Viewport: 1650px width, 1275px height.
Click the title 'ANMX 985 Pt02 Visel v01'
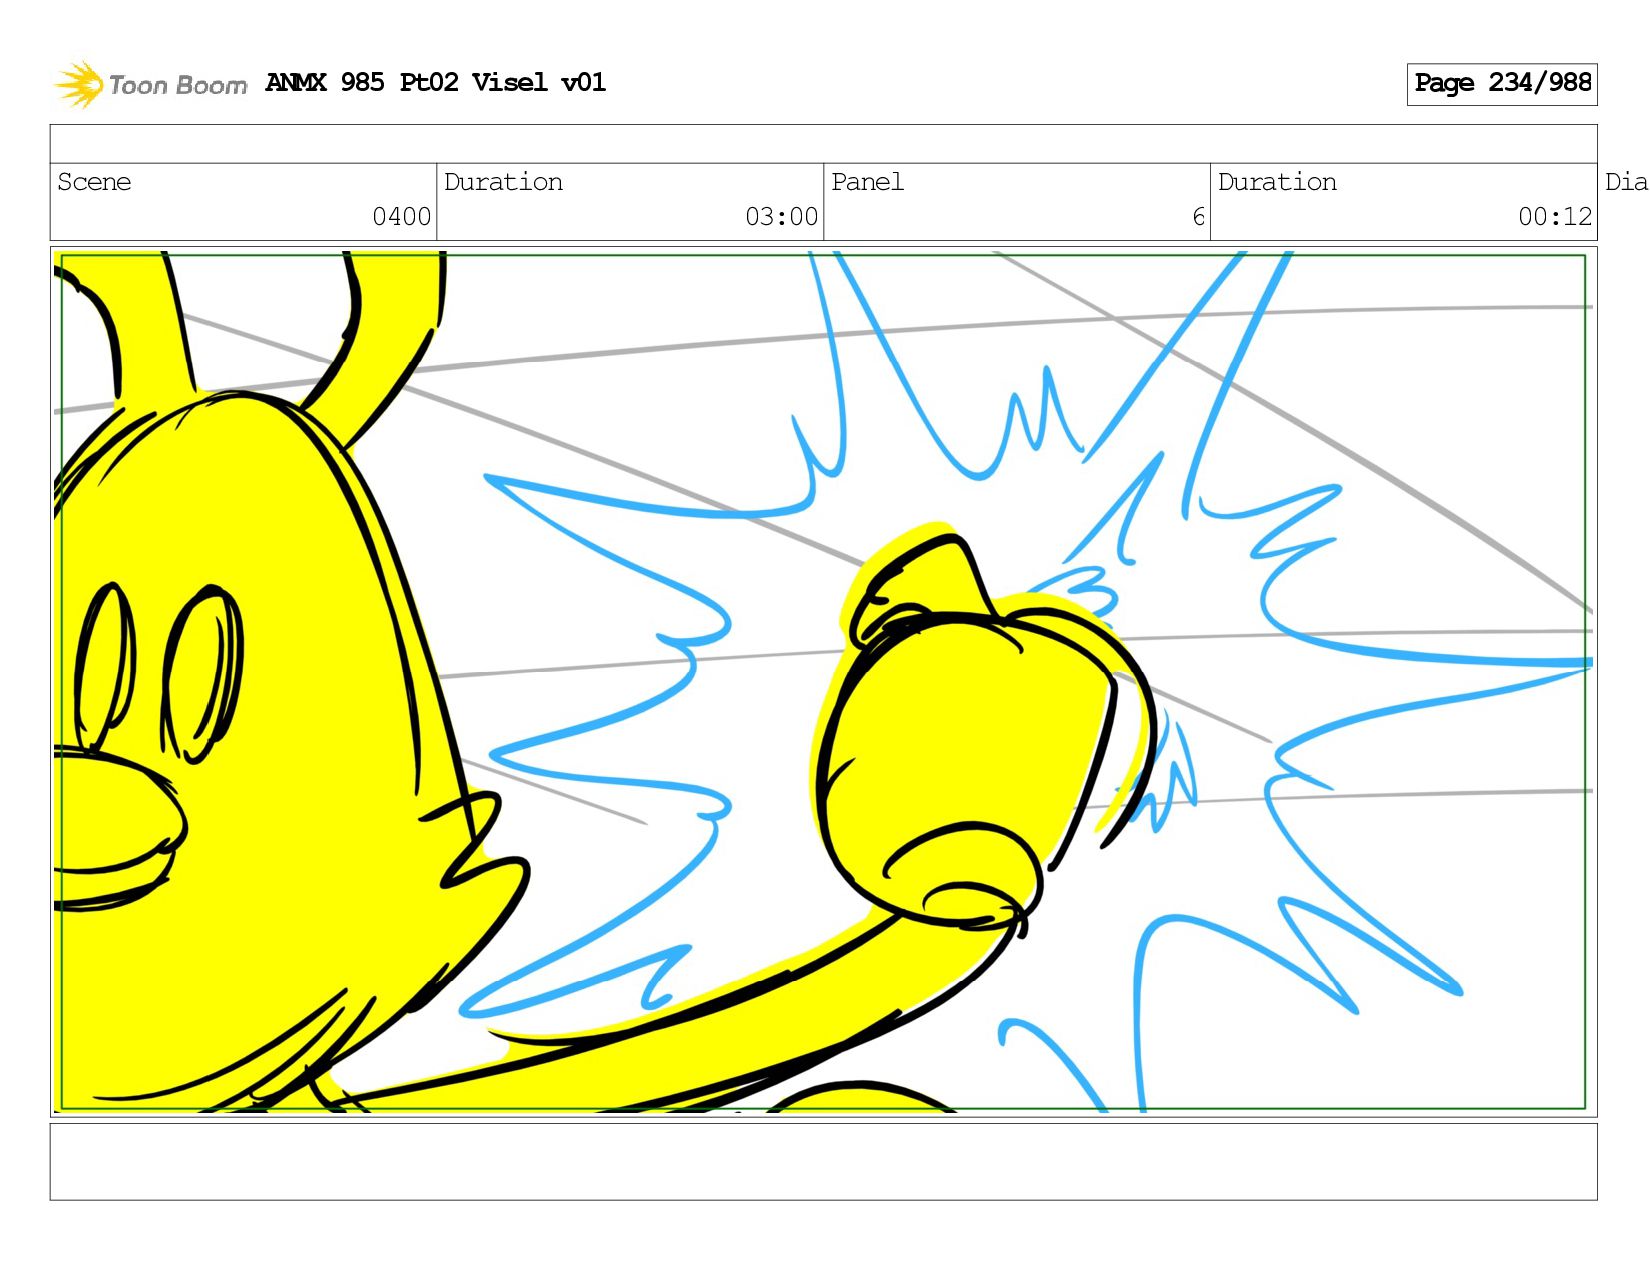[x=435, y=82]
